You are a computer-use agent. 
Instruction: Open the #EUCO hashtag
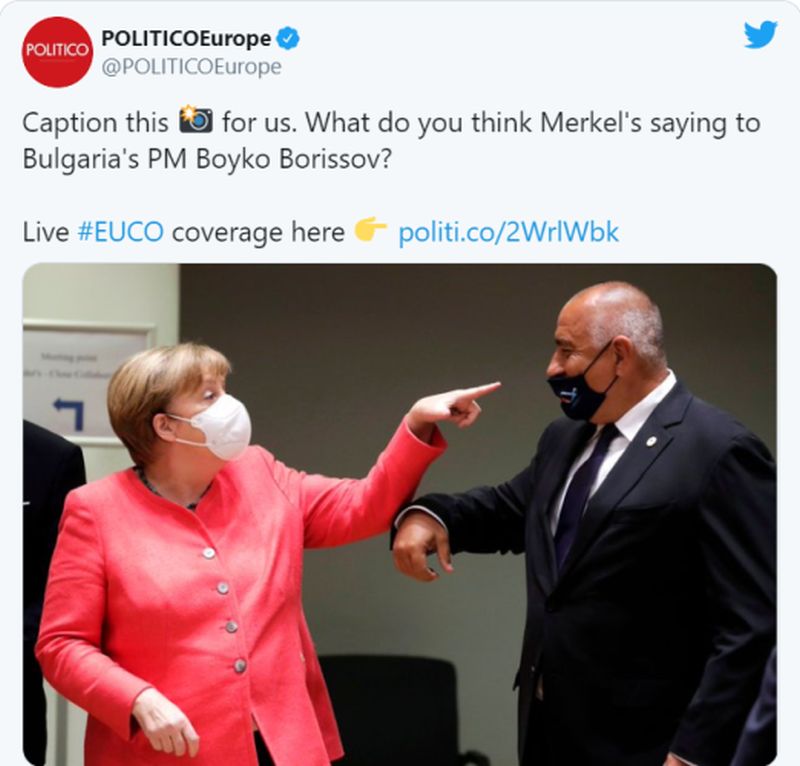120,232
